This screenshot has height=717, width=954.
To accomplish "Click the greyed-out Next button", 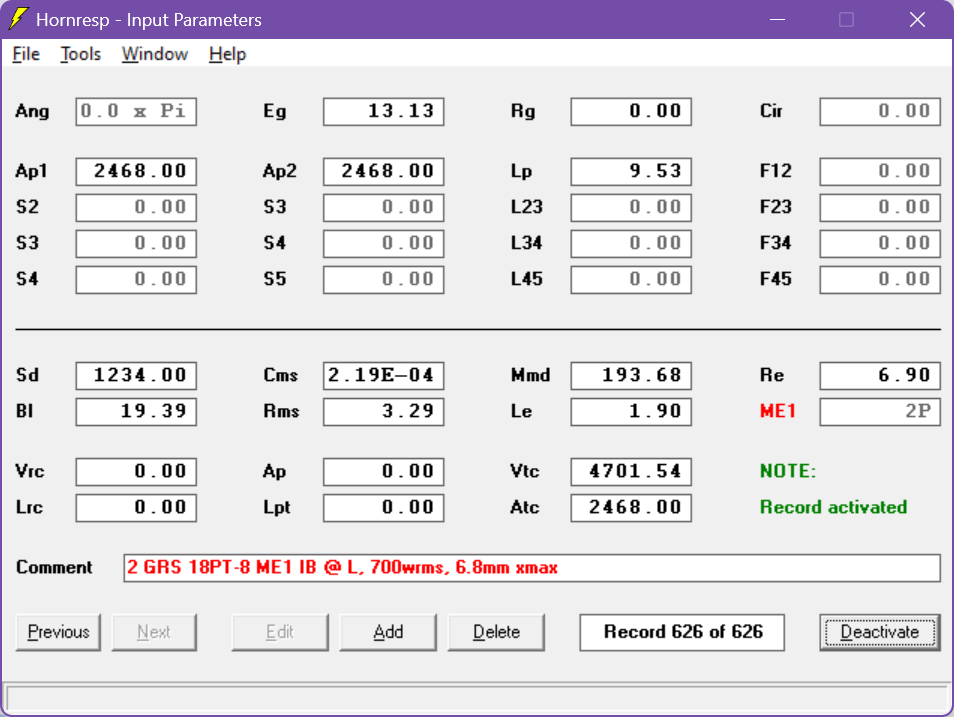I will point(154,632).
